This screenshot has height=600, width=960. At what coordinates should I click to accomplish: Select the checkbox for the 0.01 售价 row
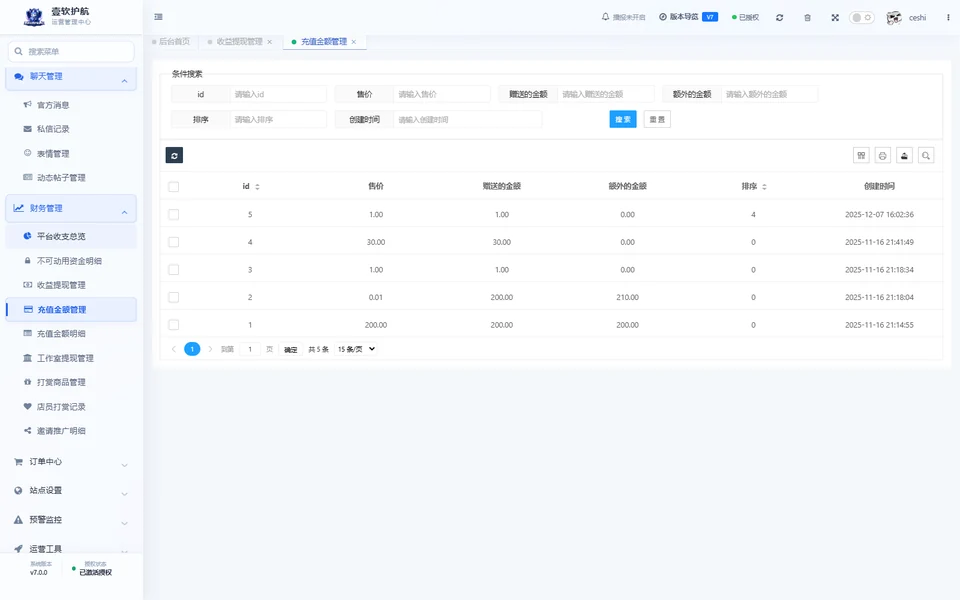pyautogui.click(x=174, y=298)
